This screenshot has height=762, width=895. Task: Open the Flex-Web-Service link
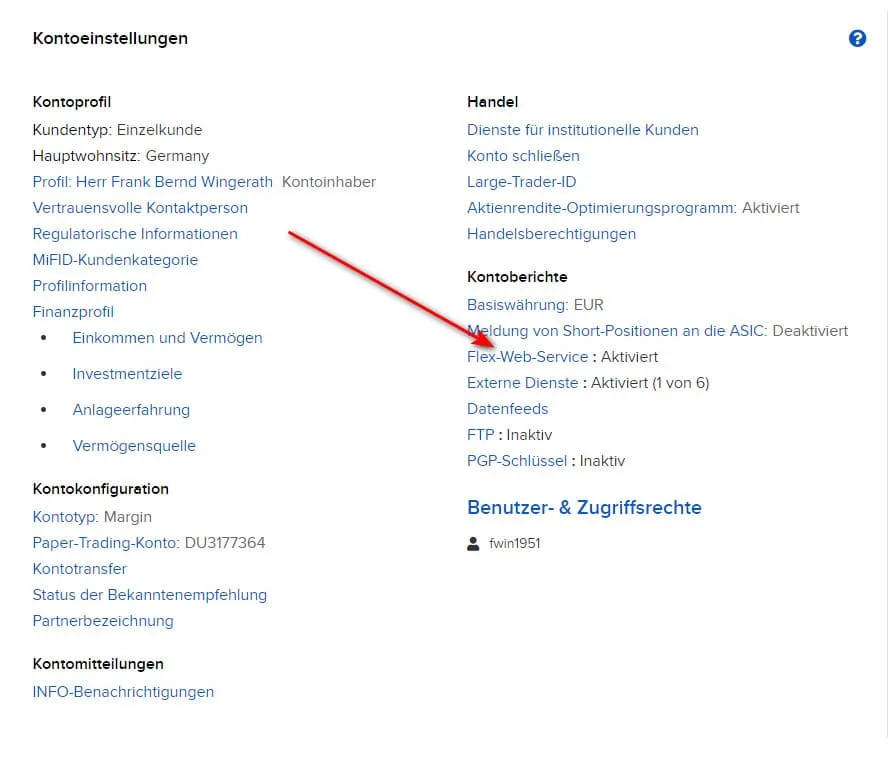(x=527, y=357)
